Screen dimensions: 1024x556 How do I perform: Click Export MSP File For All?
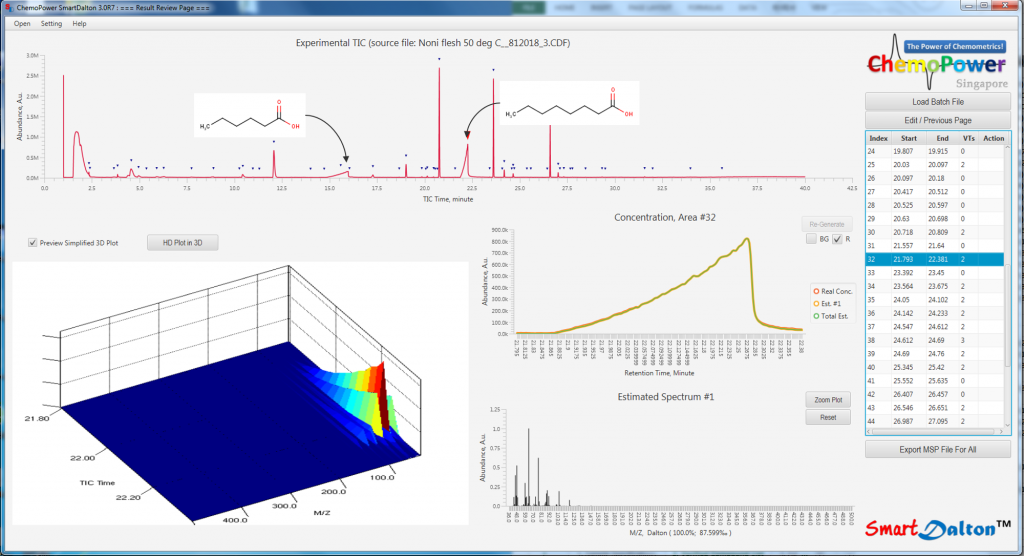(938, 450)
